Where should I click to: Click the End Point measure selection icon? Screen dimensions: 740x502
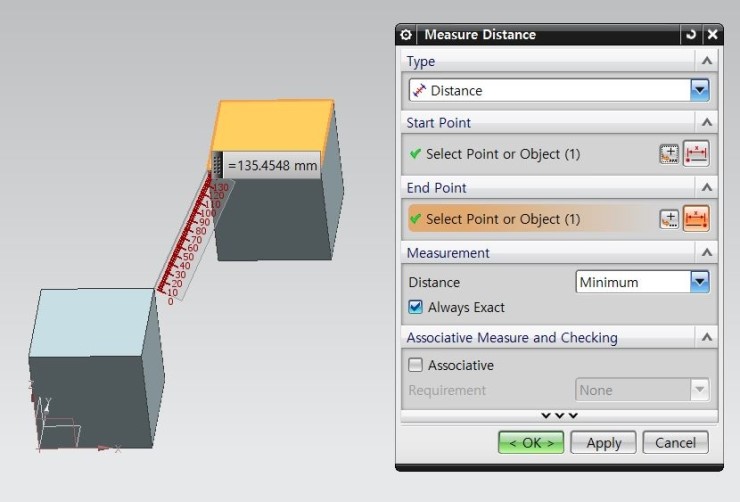pos(696,219)
